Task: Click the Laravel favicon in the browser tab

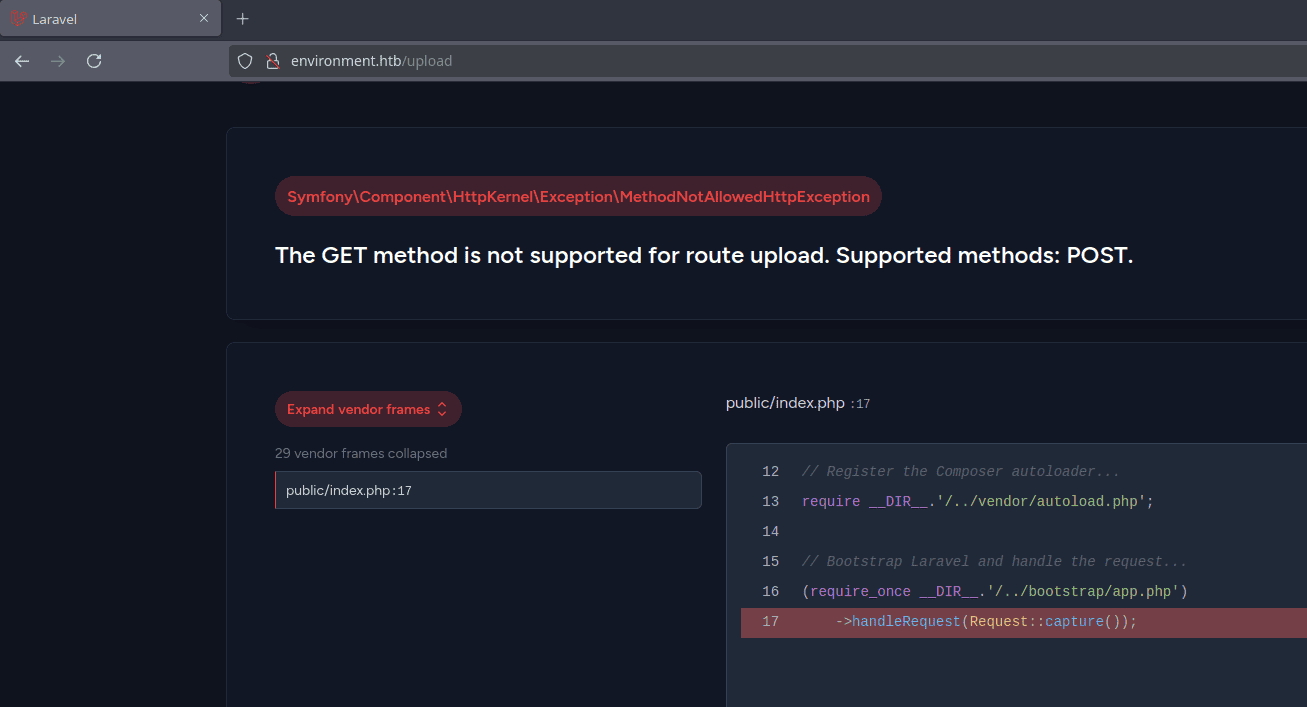Action: click(x=18, y=19)
